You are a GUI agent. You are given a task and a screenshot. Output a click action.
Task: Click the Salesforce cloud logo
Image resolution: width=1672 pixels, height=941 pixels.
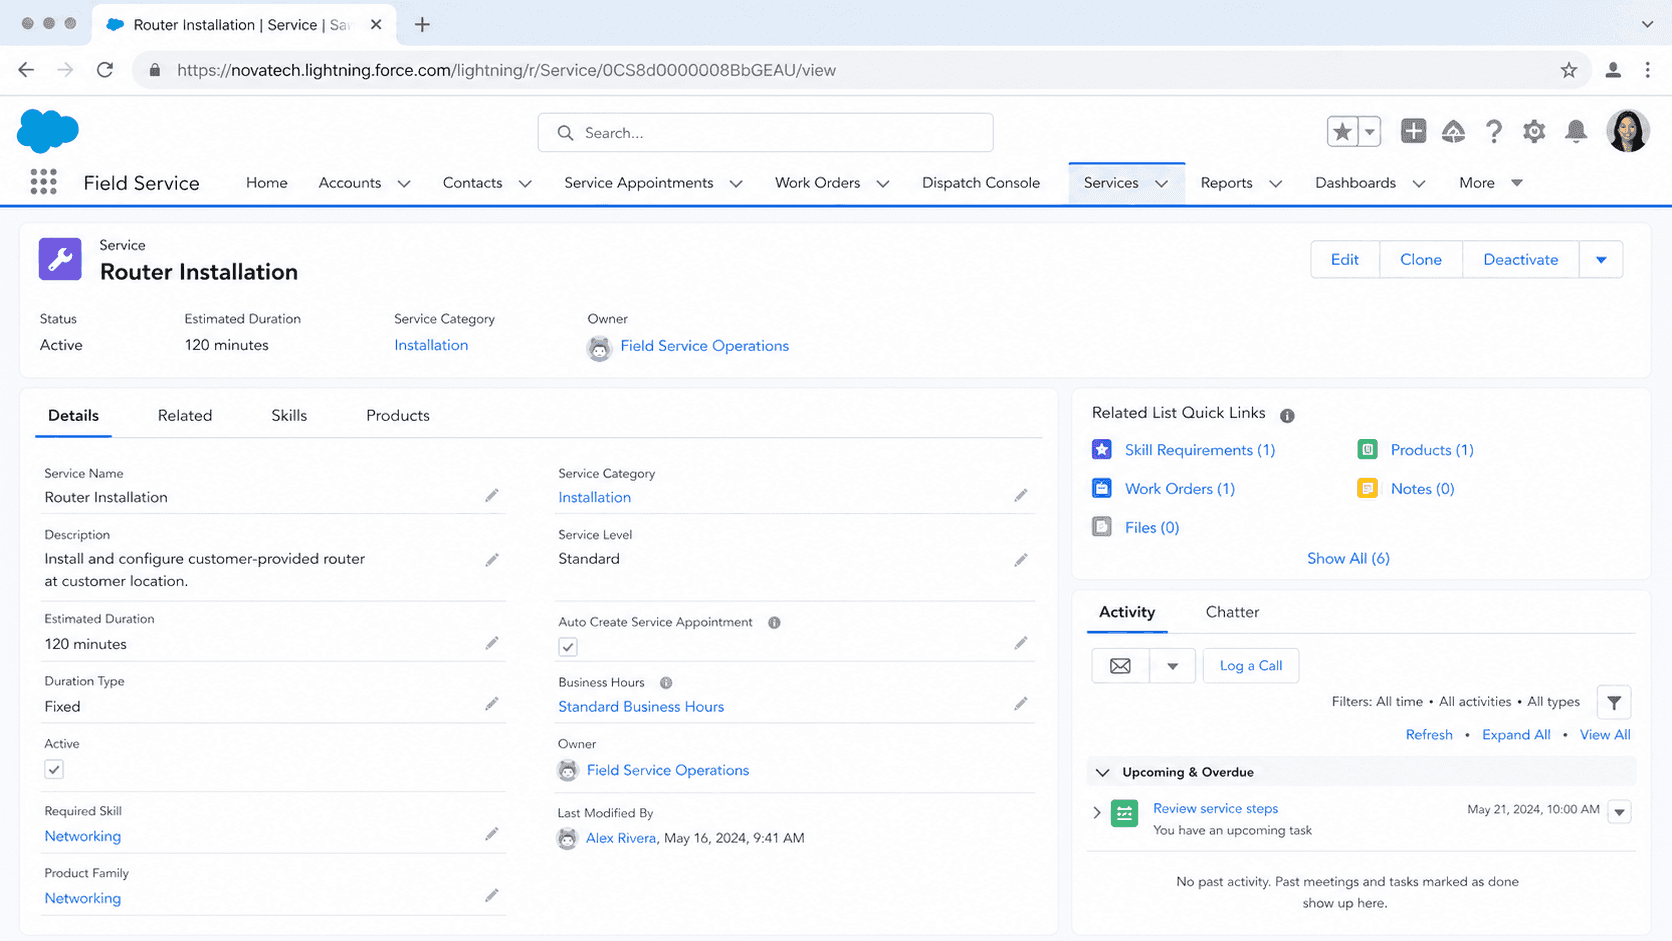coord(48,131)
